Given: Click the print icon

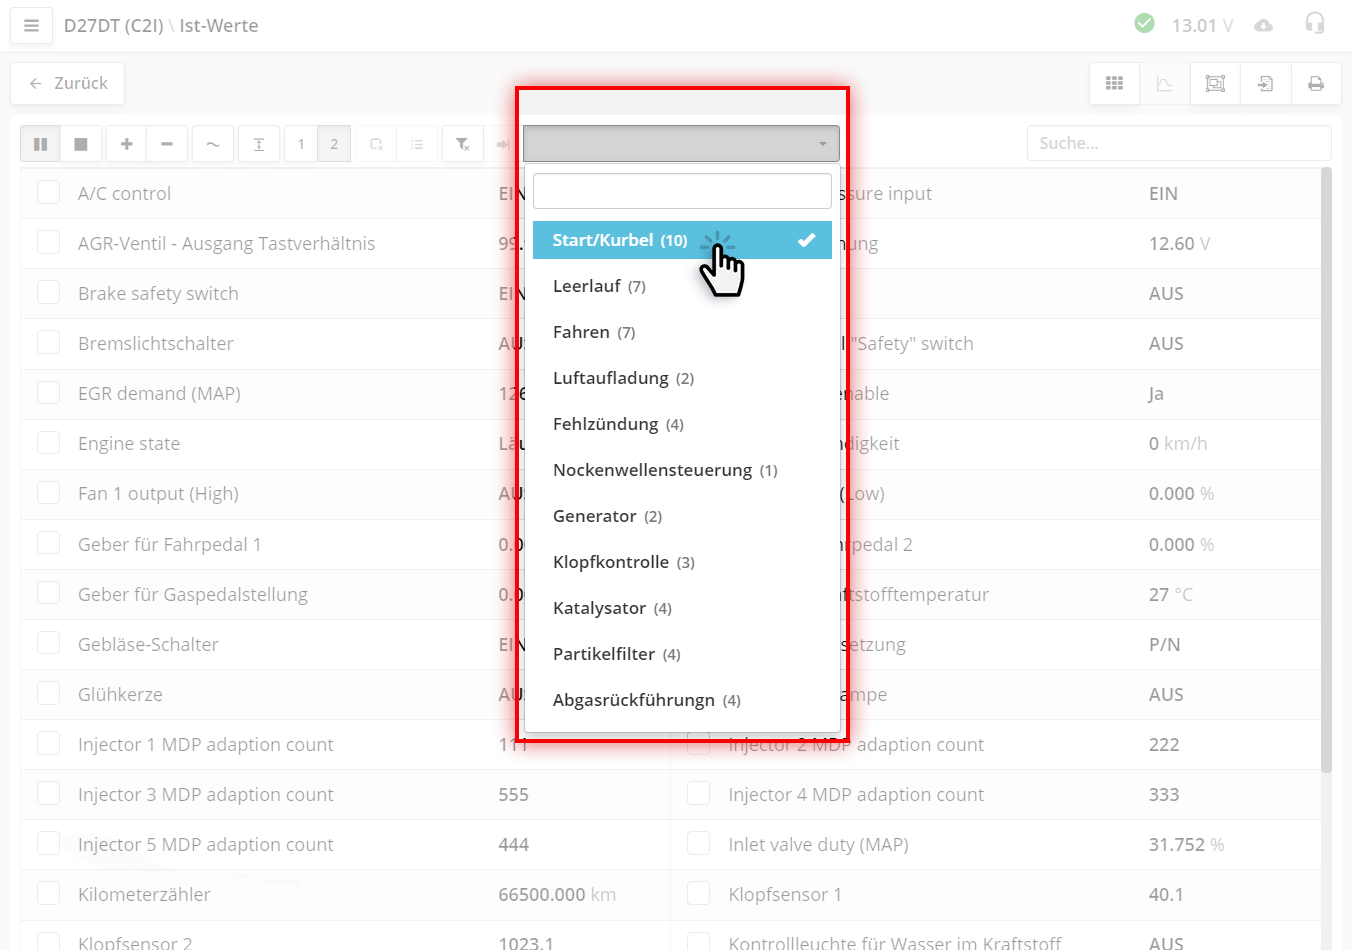Looking at the screenshot, I should (1316, 84).
